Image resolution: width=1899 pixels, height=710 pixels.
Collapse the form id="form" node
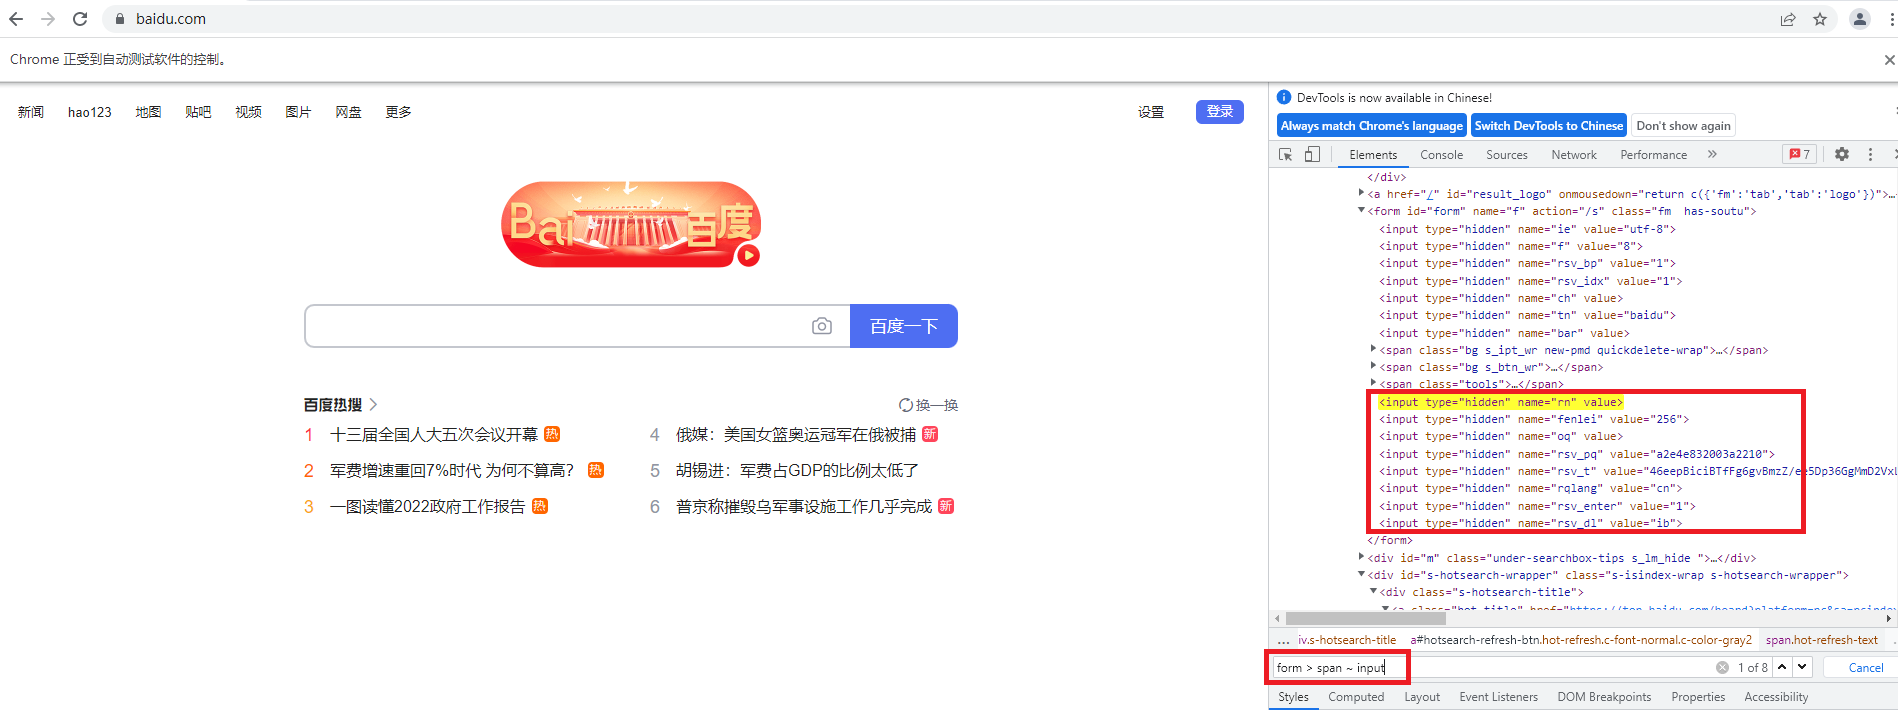click(x=1361, y=211)
